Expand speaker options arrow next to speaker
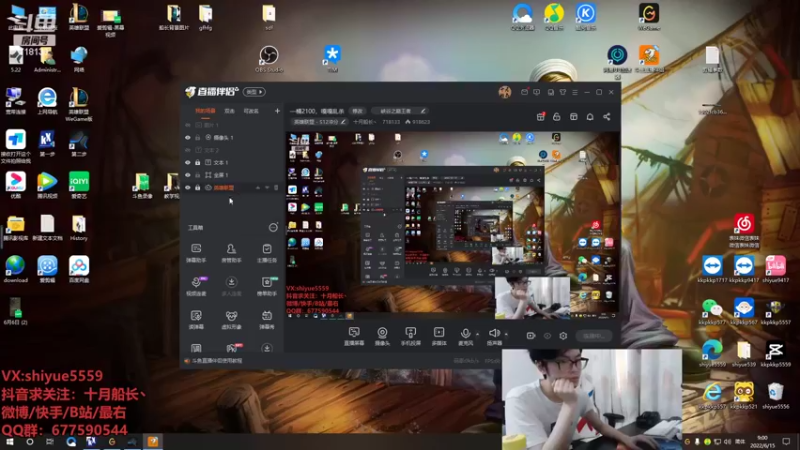800x450 pixels. point(506,334)
